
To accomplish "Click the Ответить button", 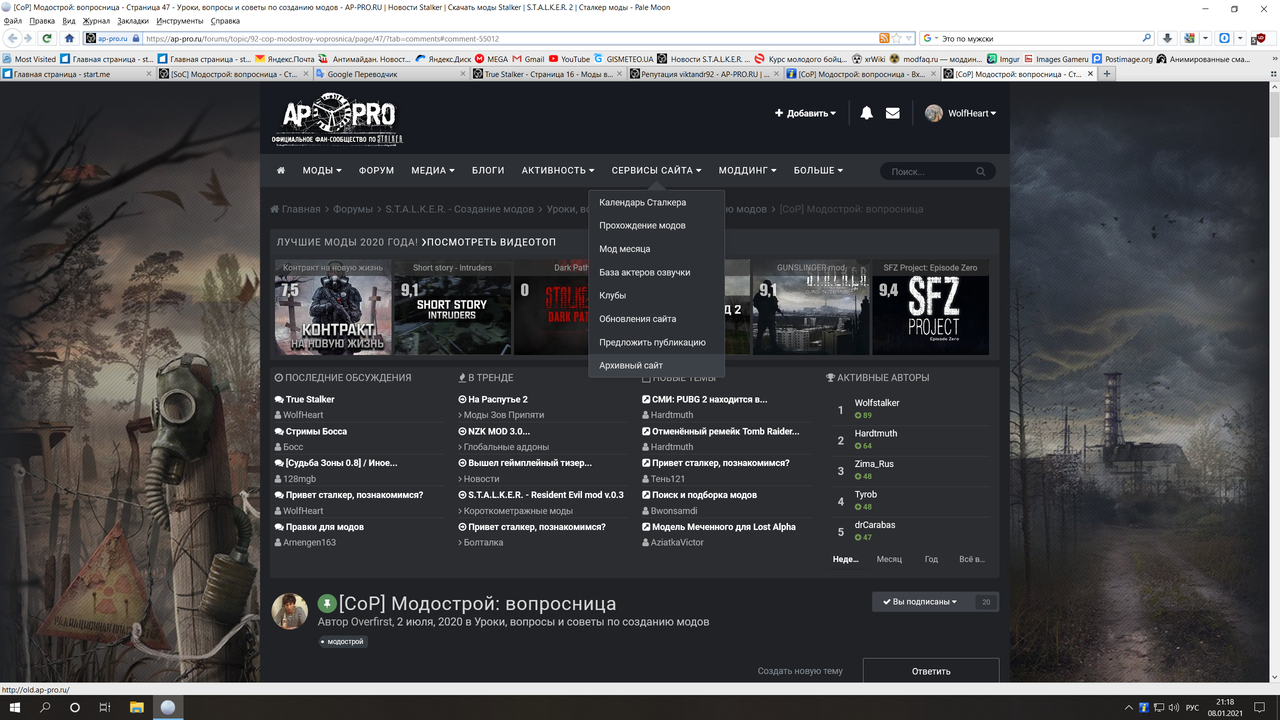I will (x=931, y=671).
